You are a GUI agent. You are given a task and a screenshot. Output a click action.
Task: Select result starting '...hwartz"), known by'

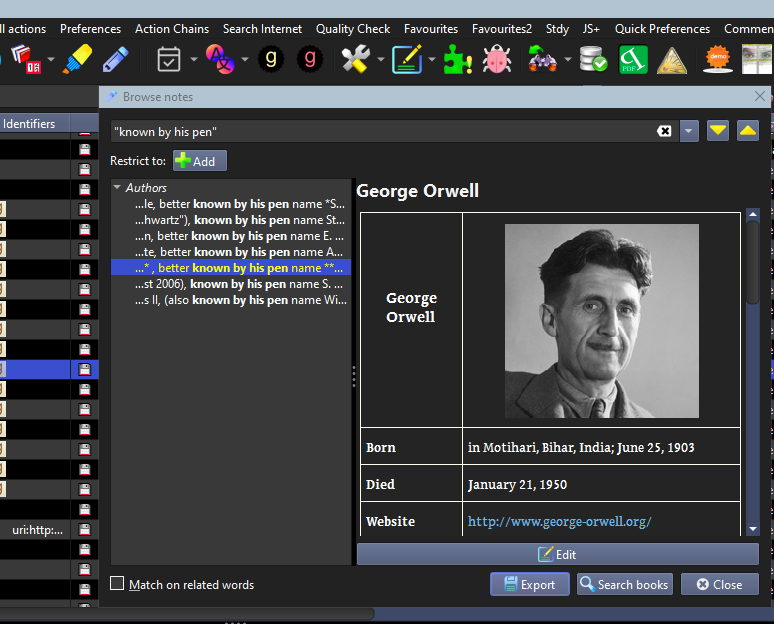[x=240, y=220]
